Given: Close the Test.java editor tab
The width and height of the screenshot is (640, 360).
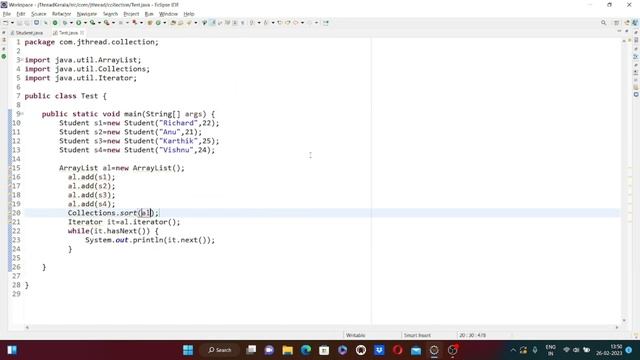Looking at the screenshot, I should pos(82,33).
